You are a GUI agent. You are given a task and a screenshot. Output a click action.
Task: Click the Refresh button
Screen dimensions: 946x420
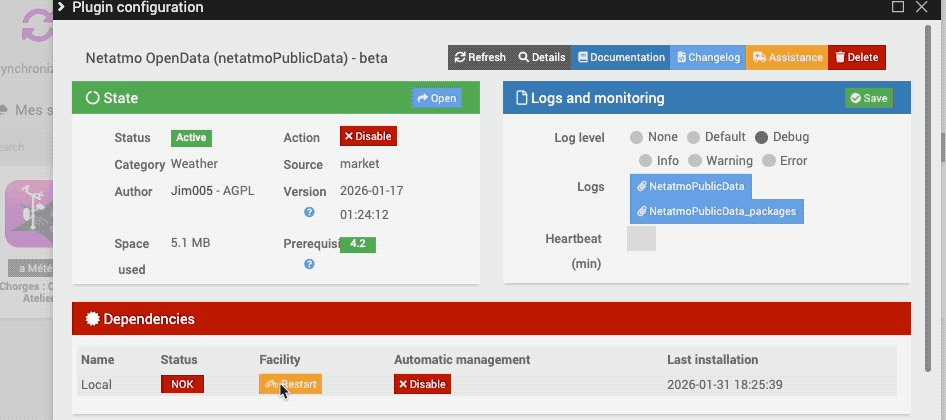480,57
